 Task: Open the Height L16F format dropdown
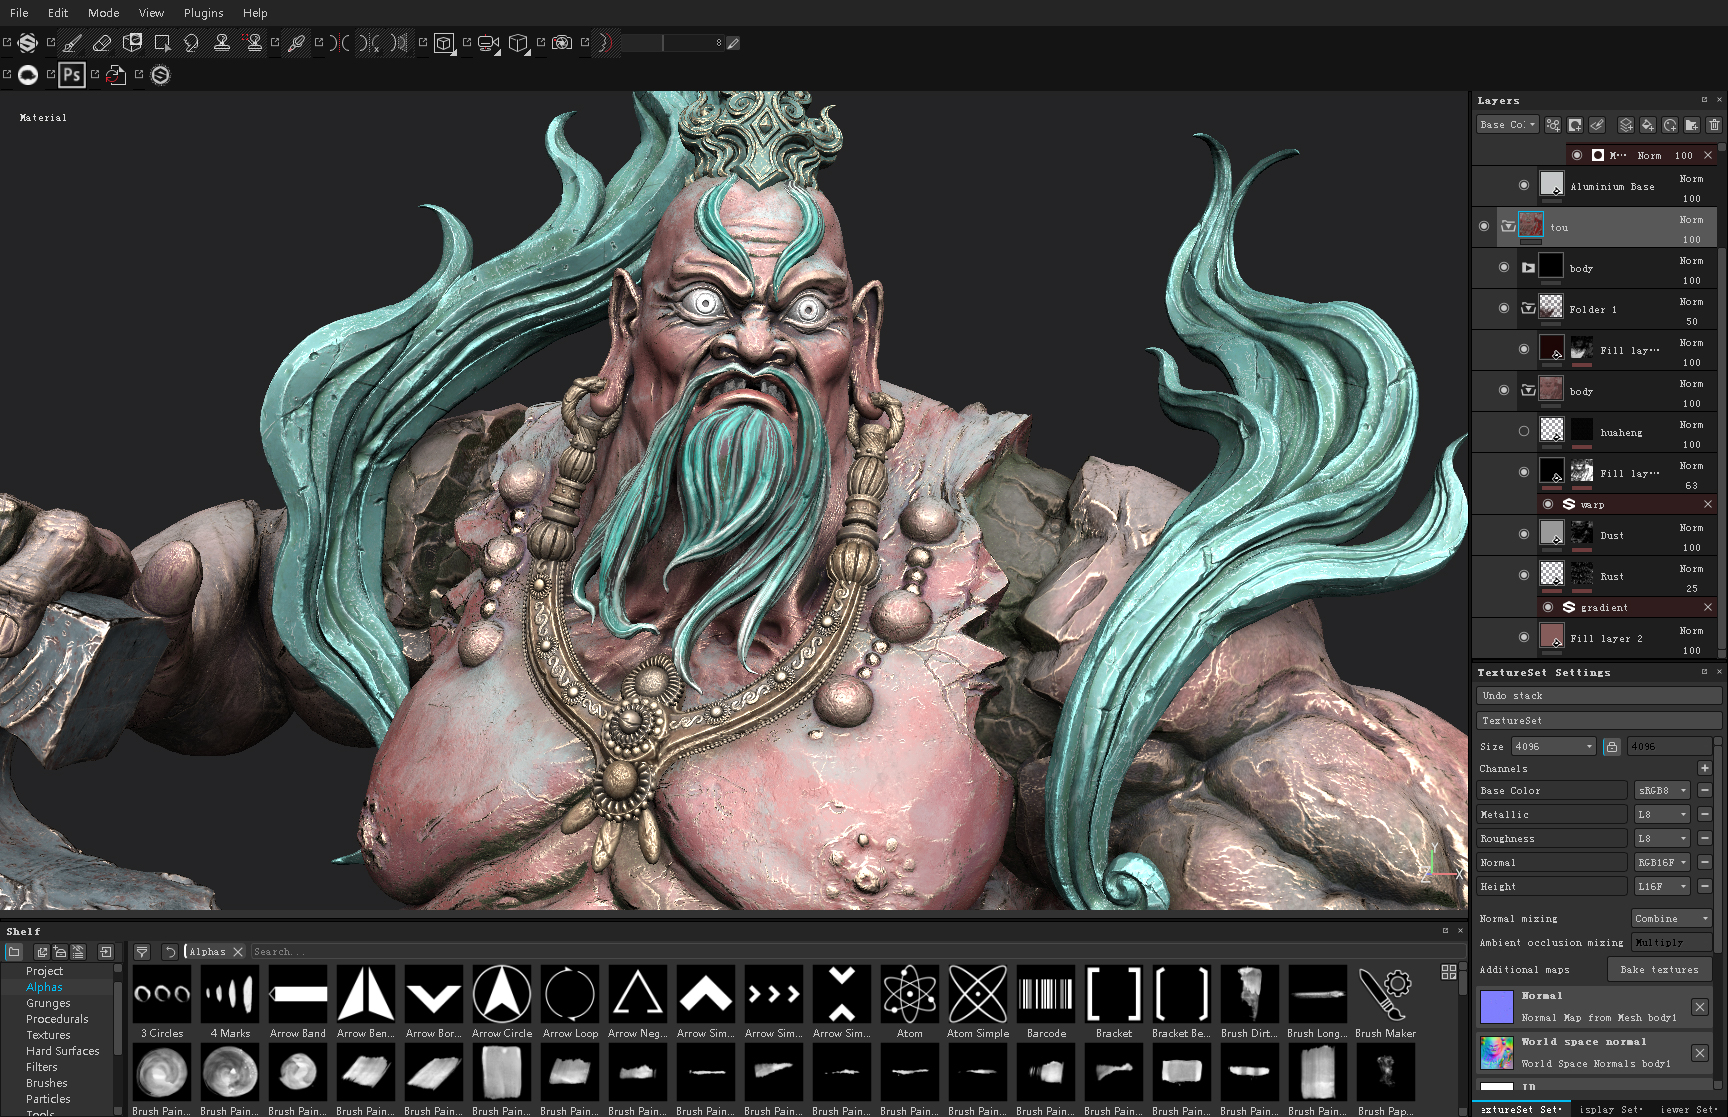(x=1662, y=887)
